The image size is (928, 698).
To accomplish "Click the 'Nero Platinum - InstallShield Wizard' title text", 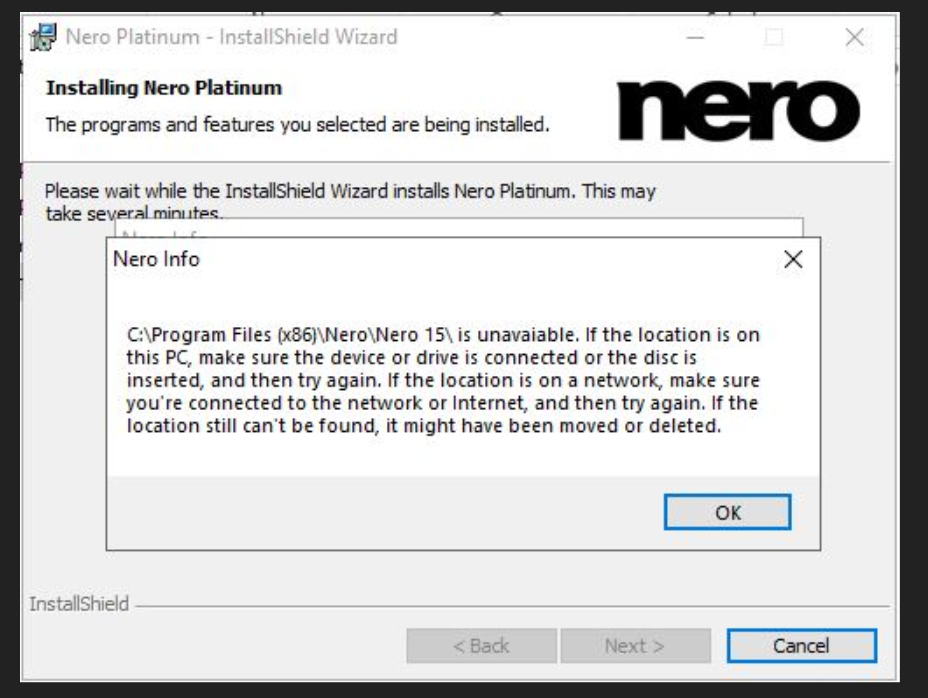I will tap(231, 37).
